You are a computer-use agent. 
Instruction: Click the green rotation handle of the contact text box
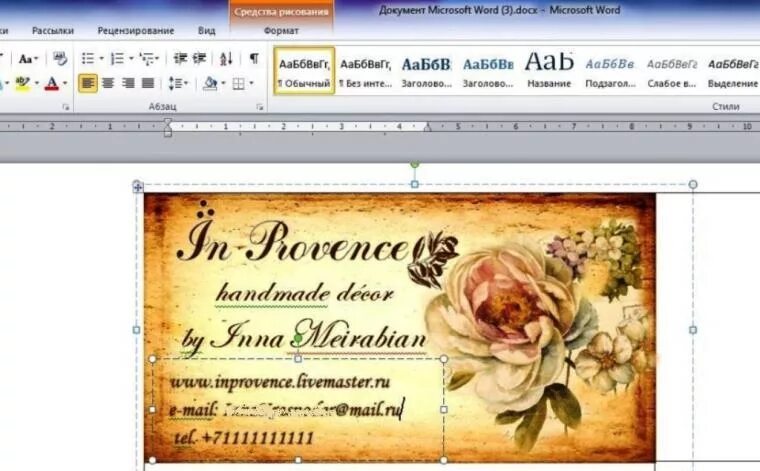[298, 338]
